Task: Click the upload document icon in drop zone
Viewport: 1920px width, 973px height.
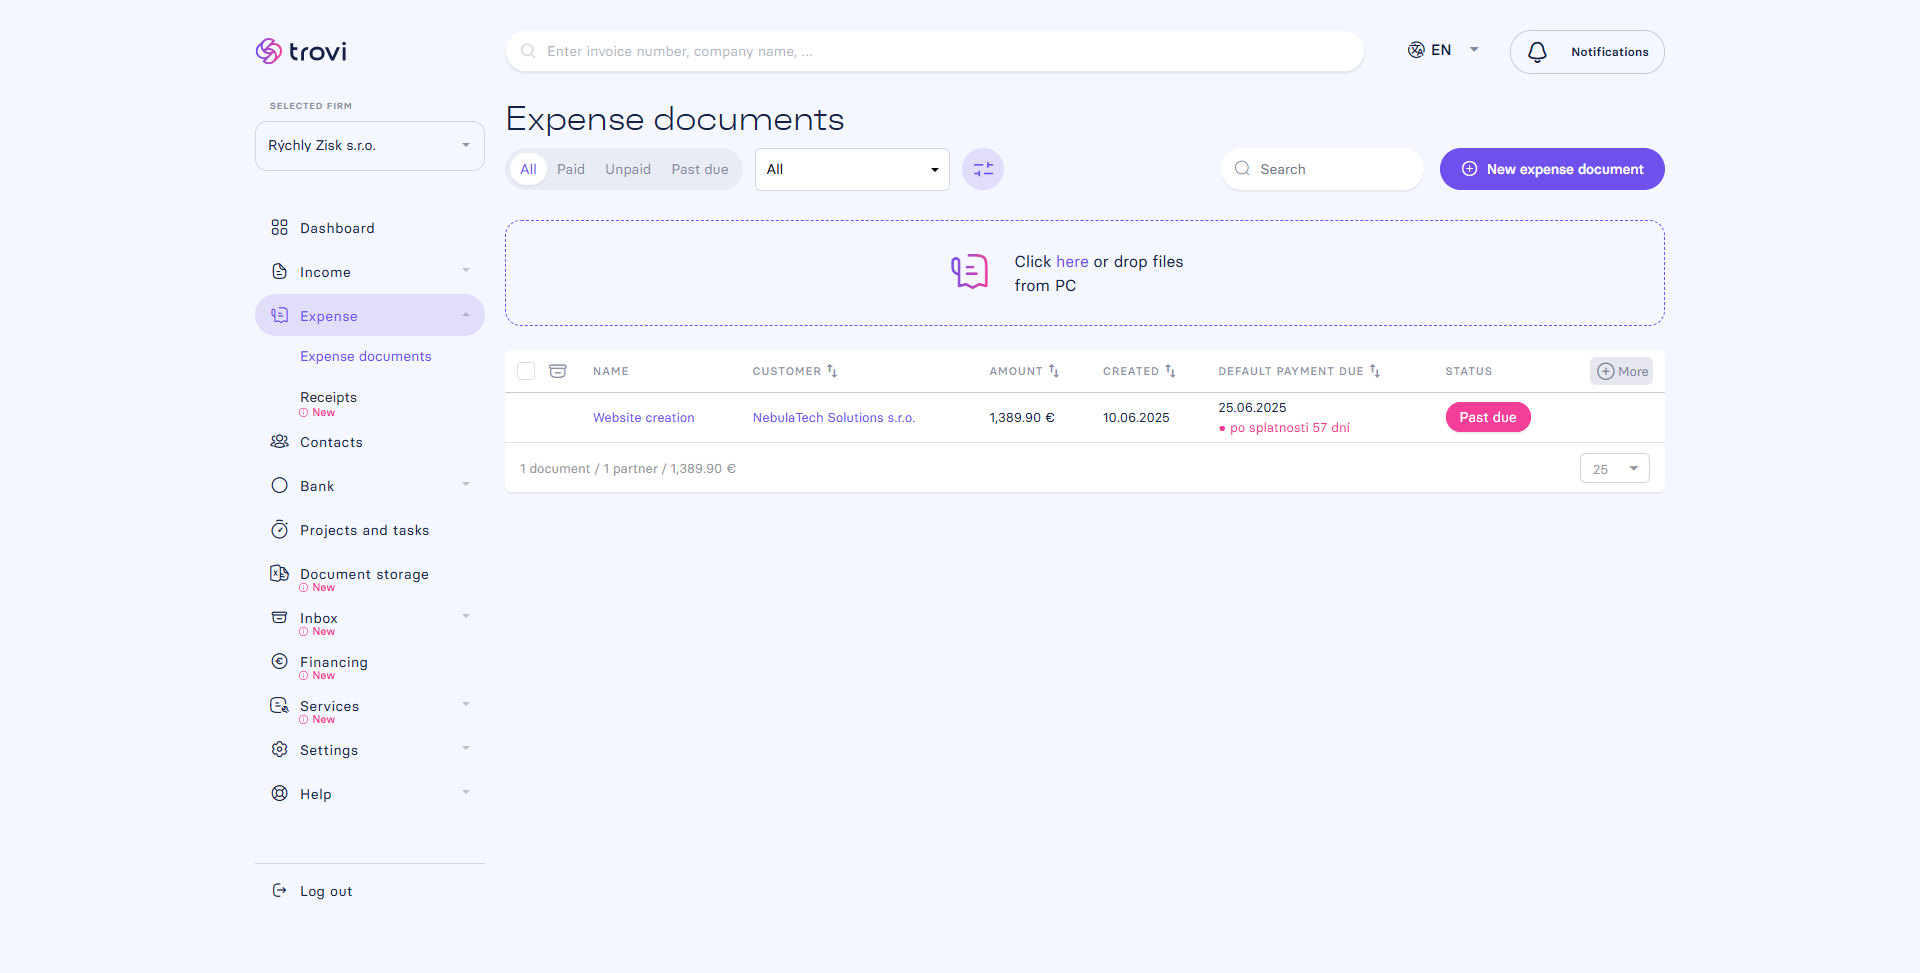Action: click(969, 272)
